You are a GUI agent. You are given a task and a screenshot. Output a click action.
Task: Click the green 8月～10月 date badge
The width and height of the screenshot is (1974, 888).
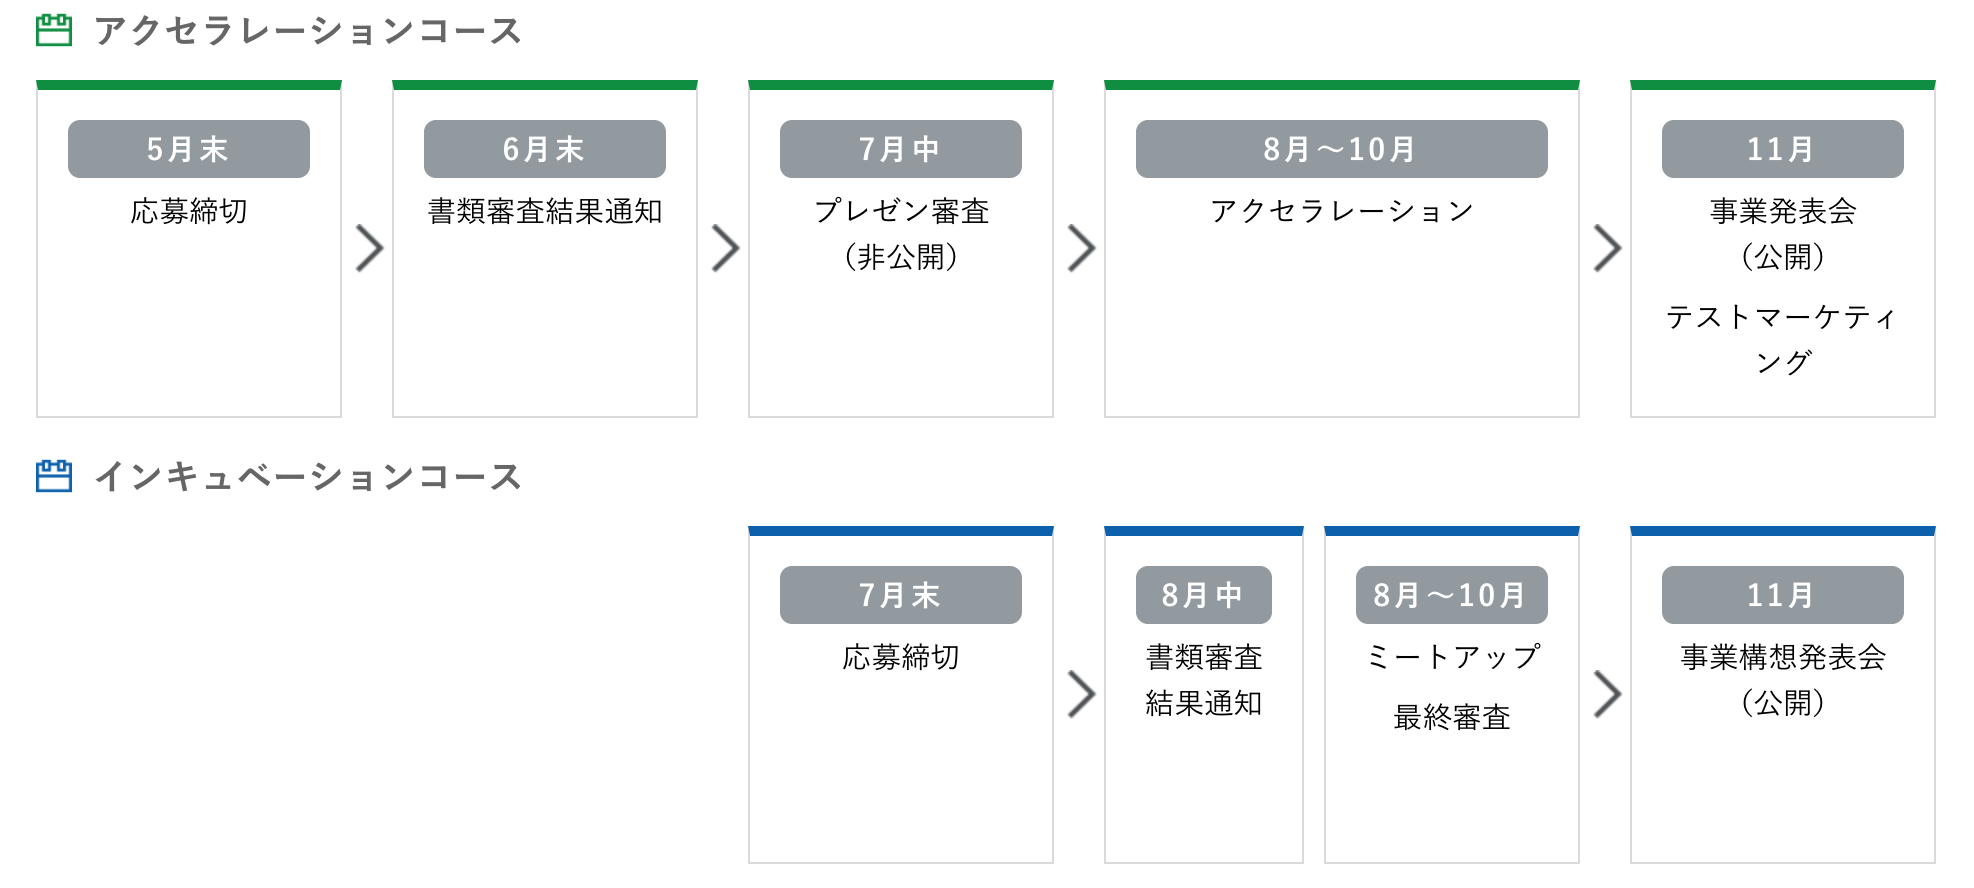[1342, 149]
